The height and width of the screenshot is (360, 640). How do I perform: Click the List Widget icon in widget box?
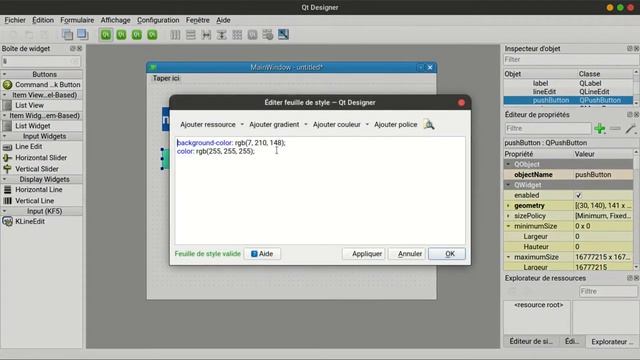click(7, 126)
